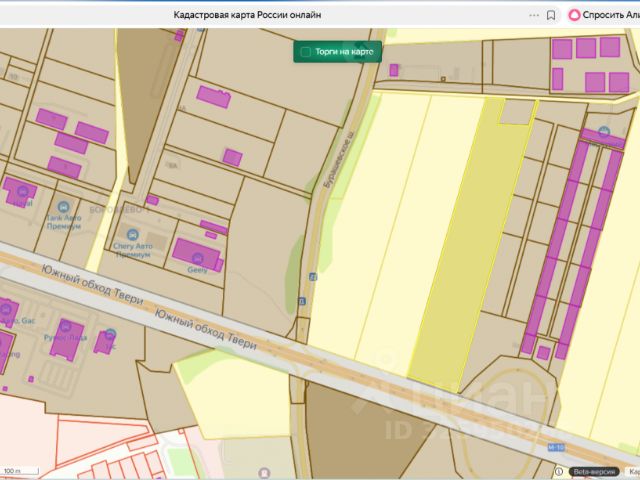Click Спросить Алису assistant button
Image resolution: width=640 pixels, height=480 pixels.
(x=604, y=14)
